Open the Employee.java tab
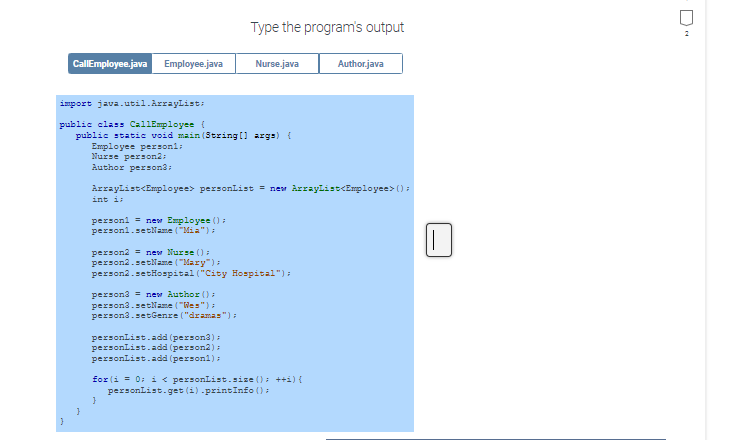 (193, 64)
